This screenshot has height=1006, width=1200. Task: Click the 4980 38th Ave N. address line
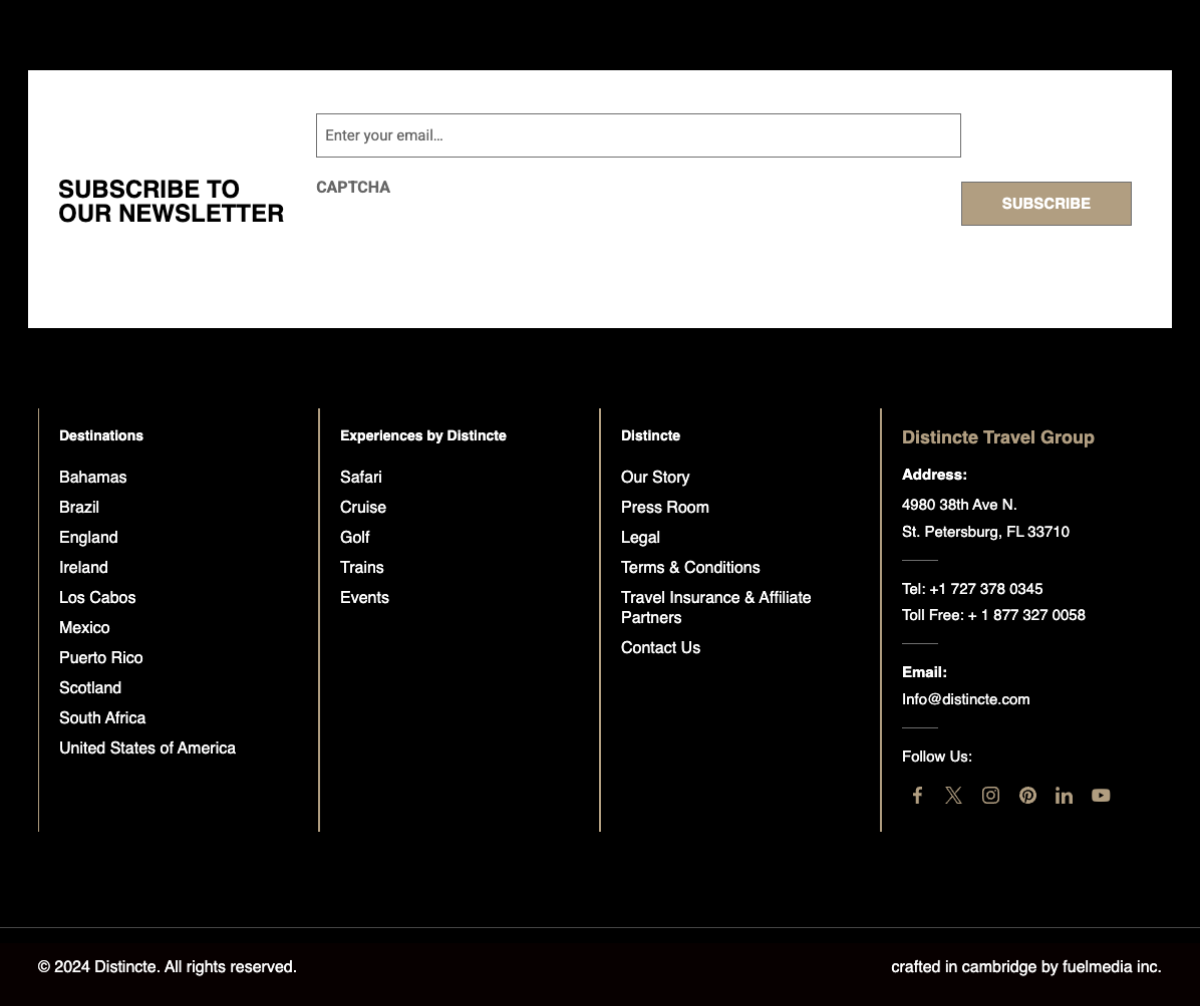click(x=959, y=505)
